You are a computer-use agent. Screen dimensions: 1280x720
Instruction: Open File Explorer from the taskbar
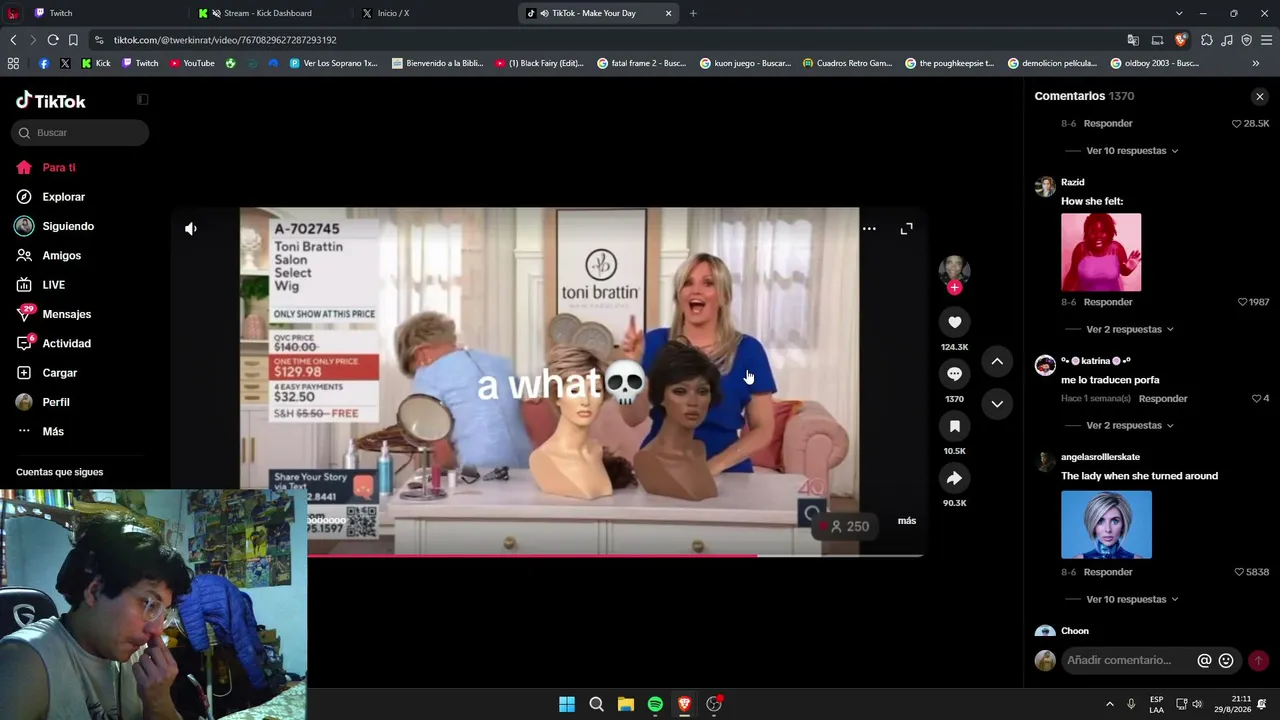(626, 704)
